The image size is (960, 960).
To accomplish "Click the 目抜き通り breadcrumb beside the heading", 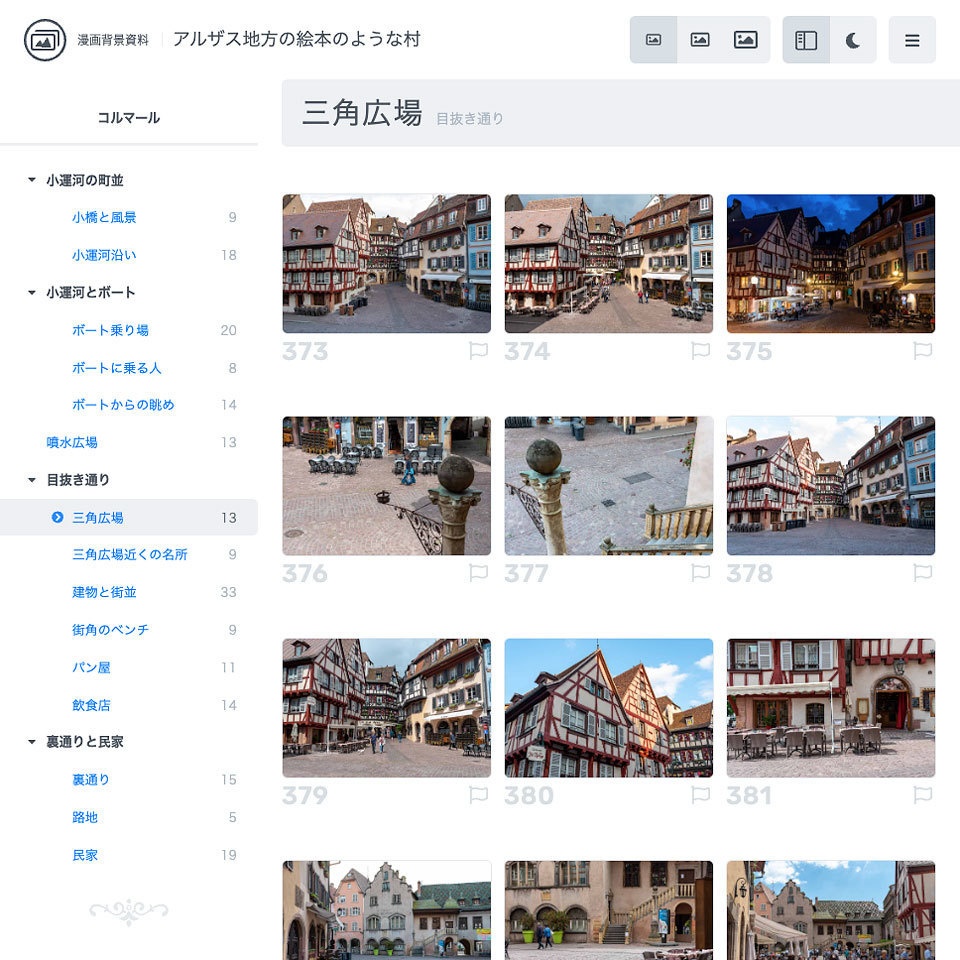I will pos(470,119).
